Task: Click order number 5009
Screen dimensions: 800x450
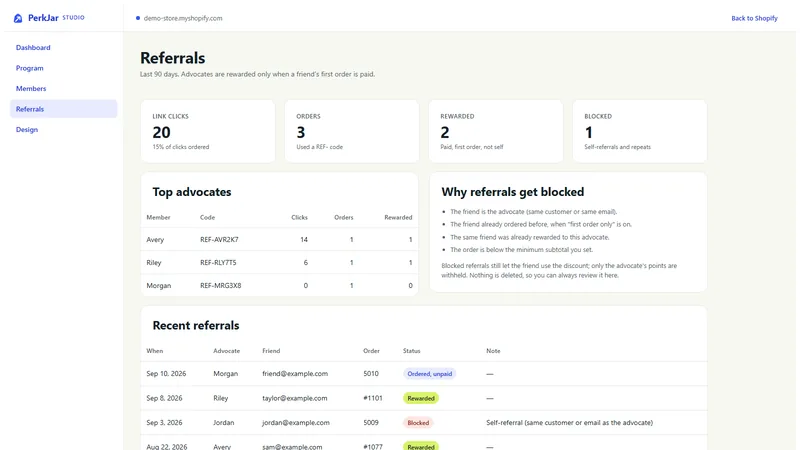Action: 371,422
